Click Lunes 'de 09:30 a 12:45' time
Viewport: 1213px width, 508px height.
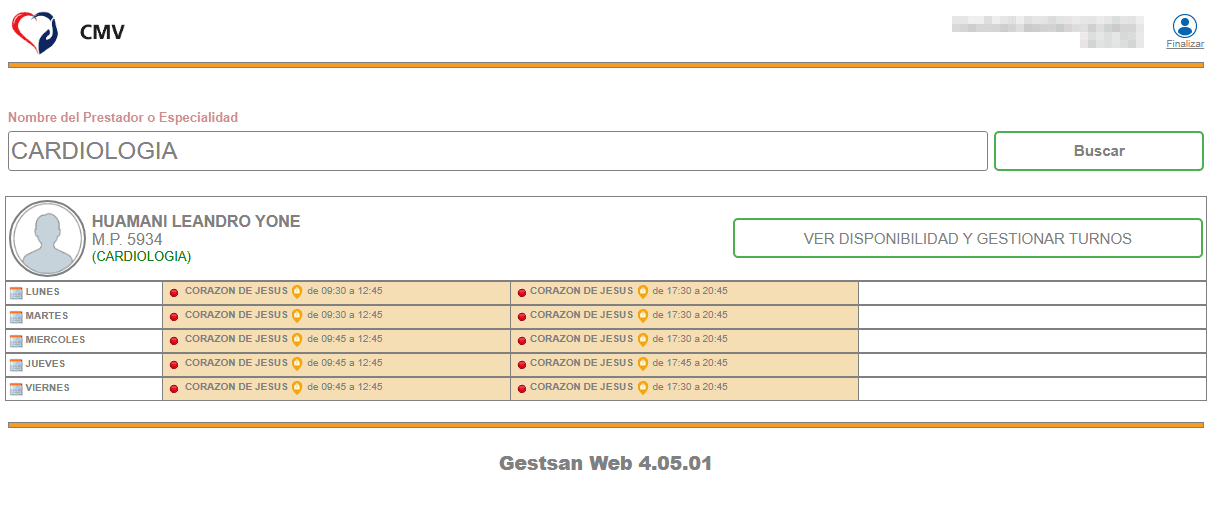[345, 291]
